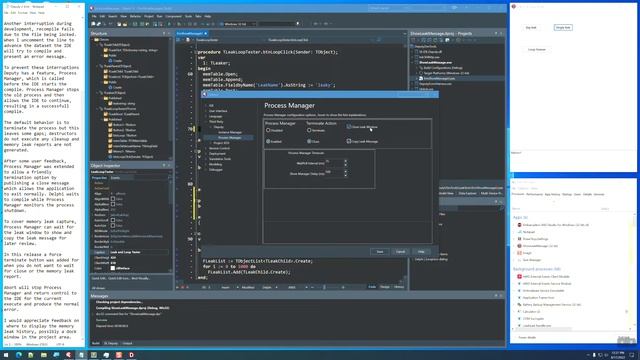Image resolution: width=640 pixels, height=360 pixels.
Task: Click the ShowLeakMessage process icon in Task Manager
Action: (x=519, y=246)
